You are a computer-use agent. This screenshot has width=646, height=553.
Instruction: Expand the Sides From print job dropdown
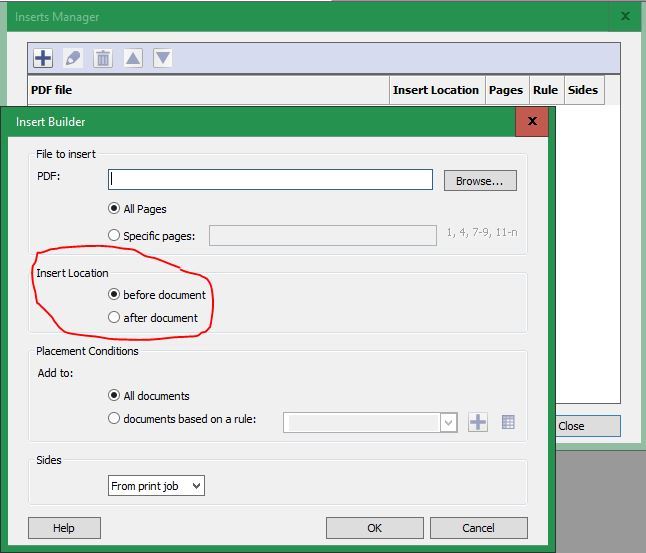pos(156,486)
